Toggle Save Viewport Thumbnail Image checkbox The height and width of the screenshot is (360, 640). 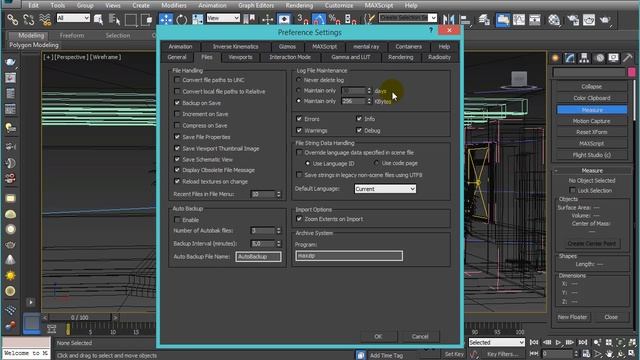click(177, 148)
